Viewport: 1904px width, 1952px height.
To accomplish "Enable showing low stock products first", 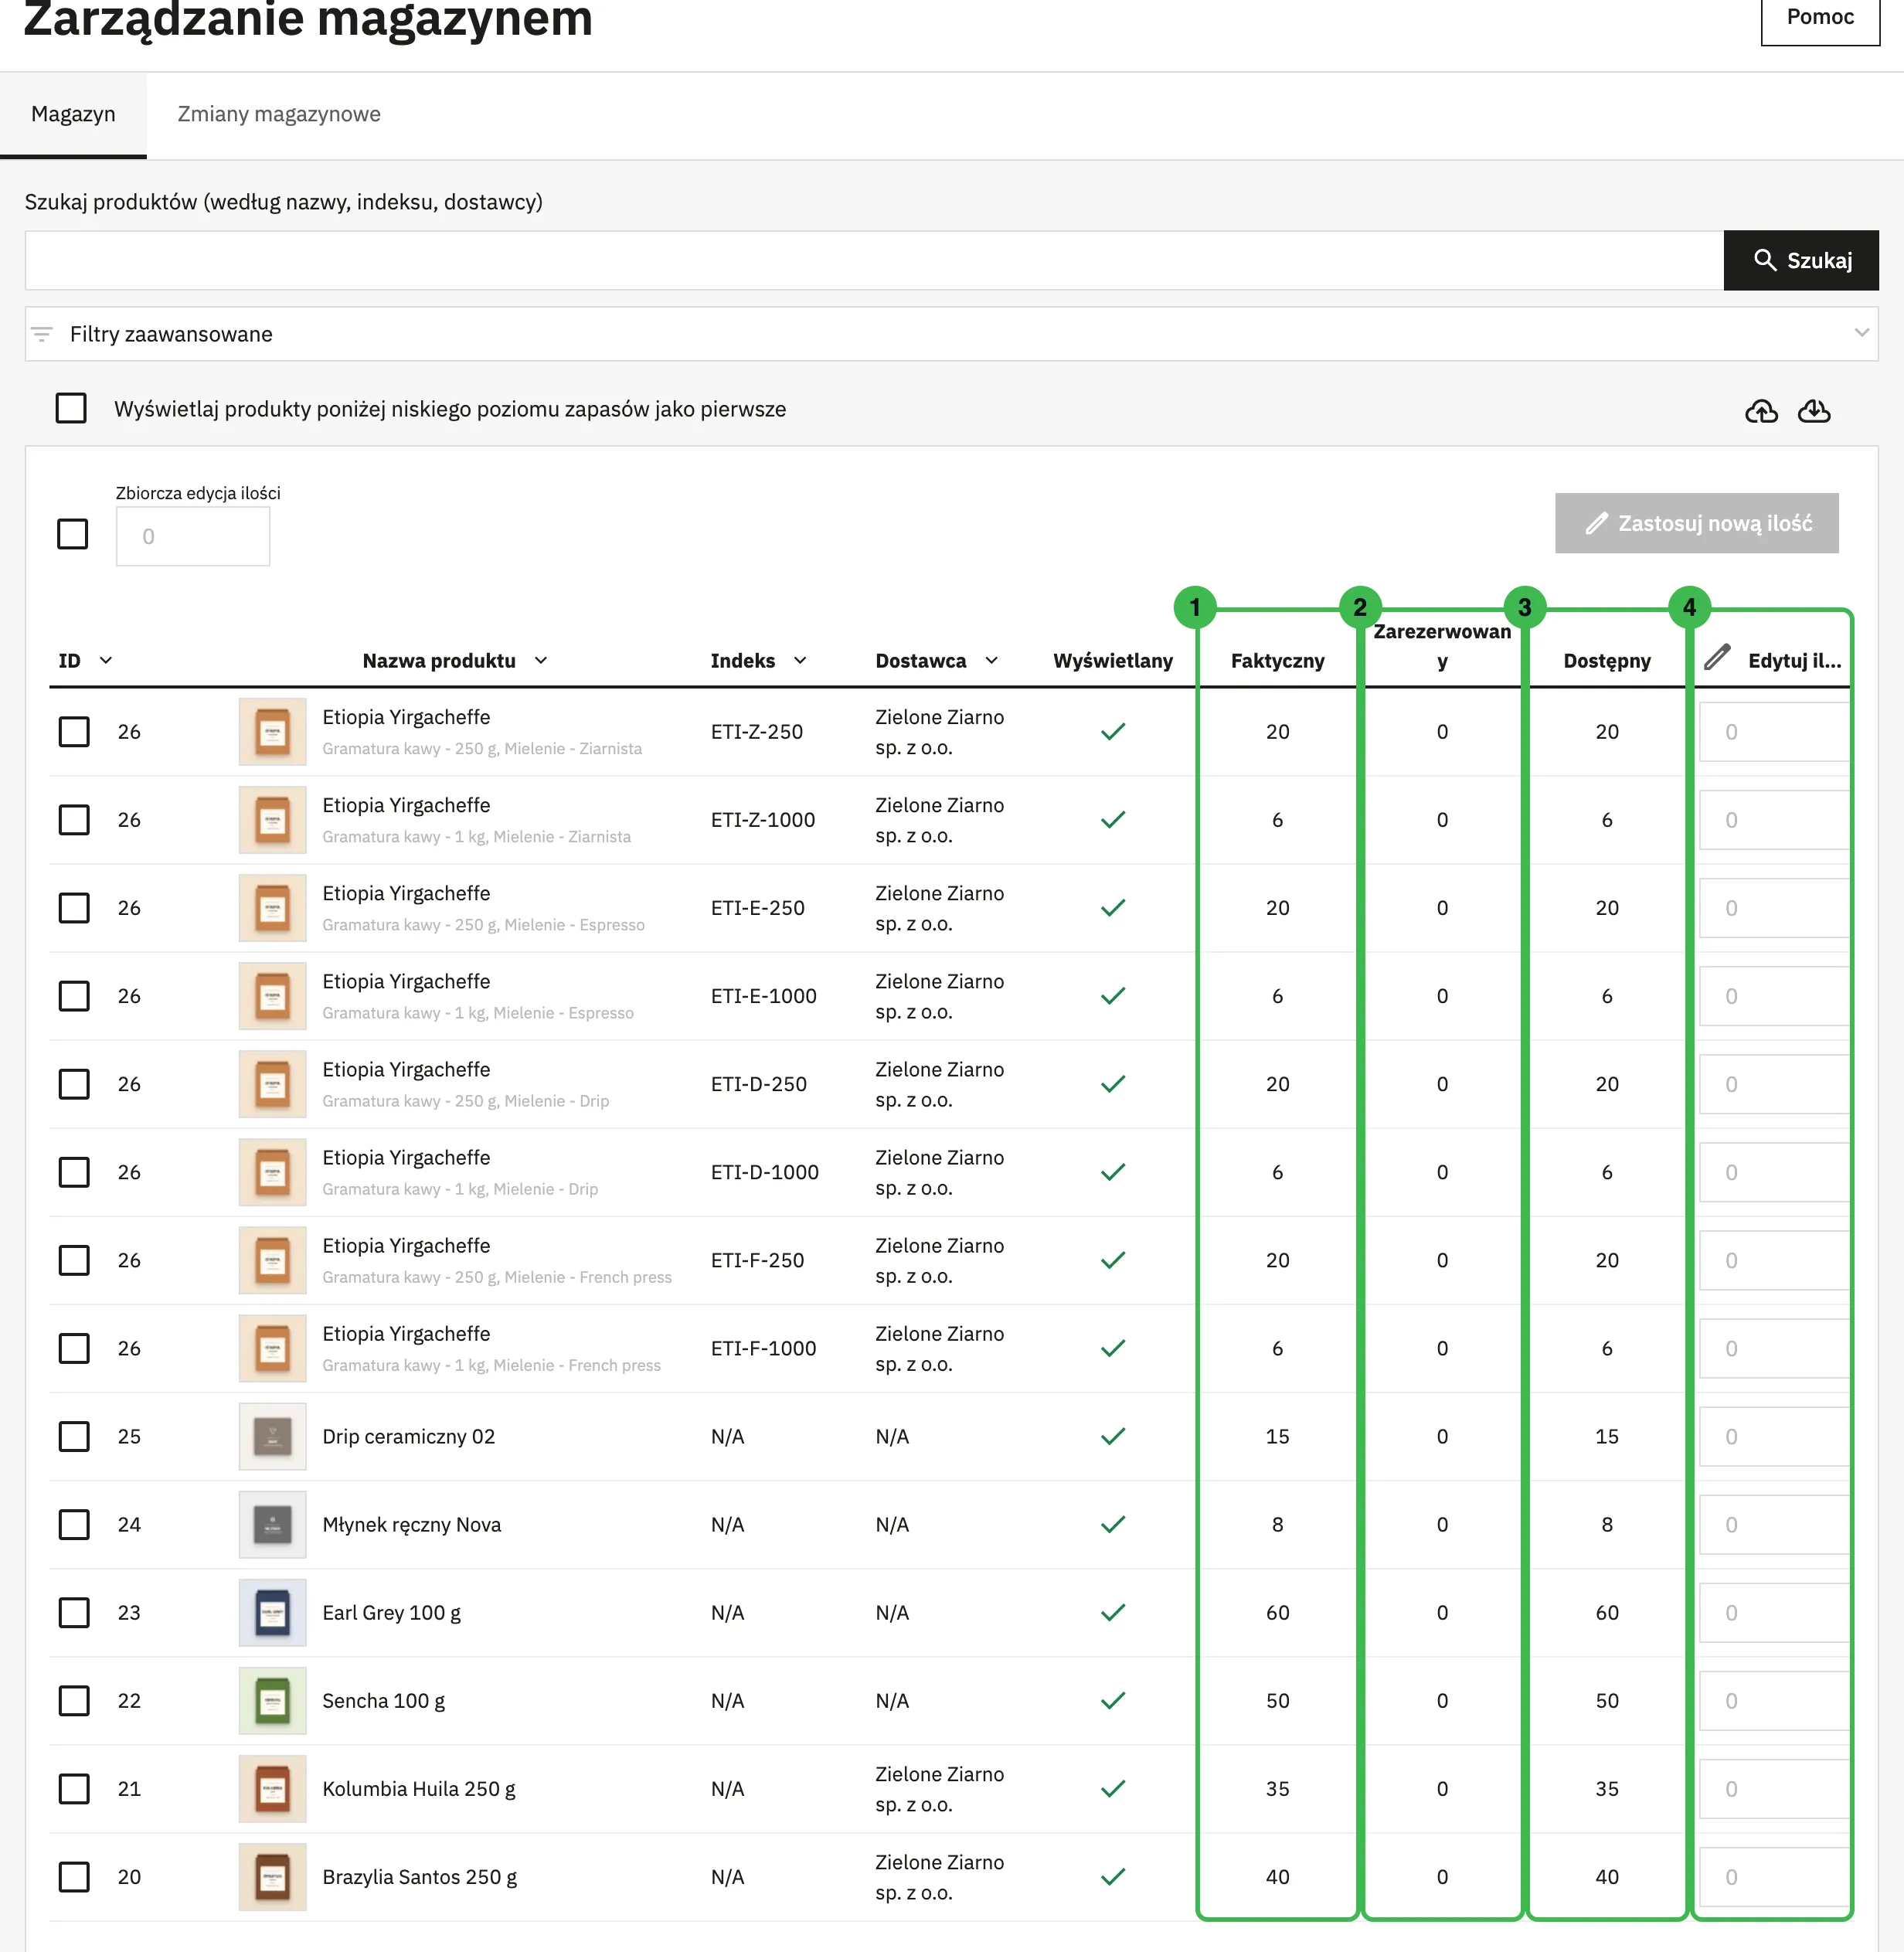I will click(x=71, y=408).
